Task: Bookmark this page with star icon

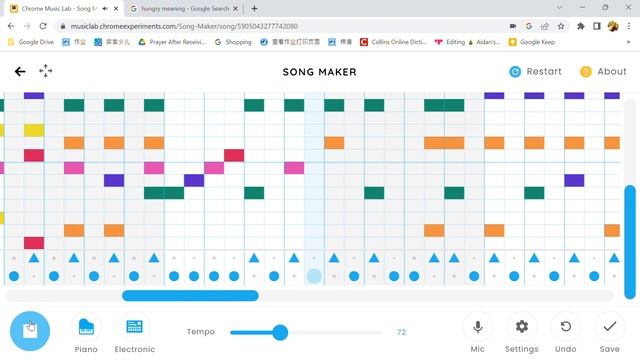Action: click(x=561, y=26)
